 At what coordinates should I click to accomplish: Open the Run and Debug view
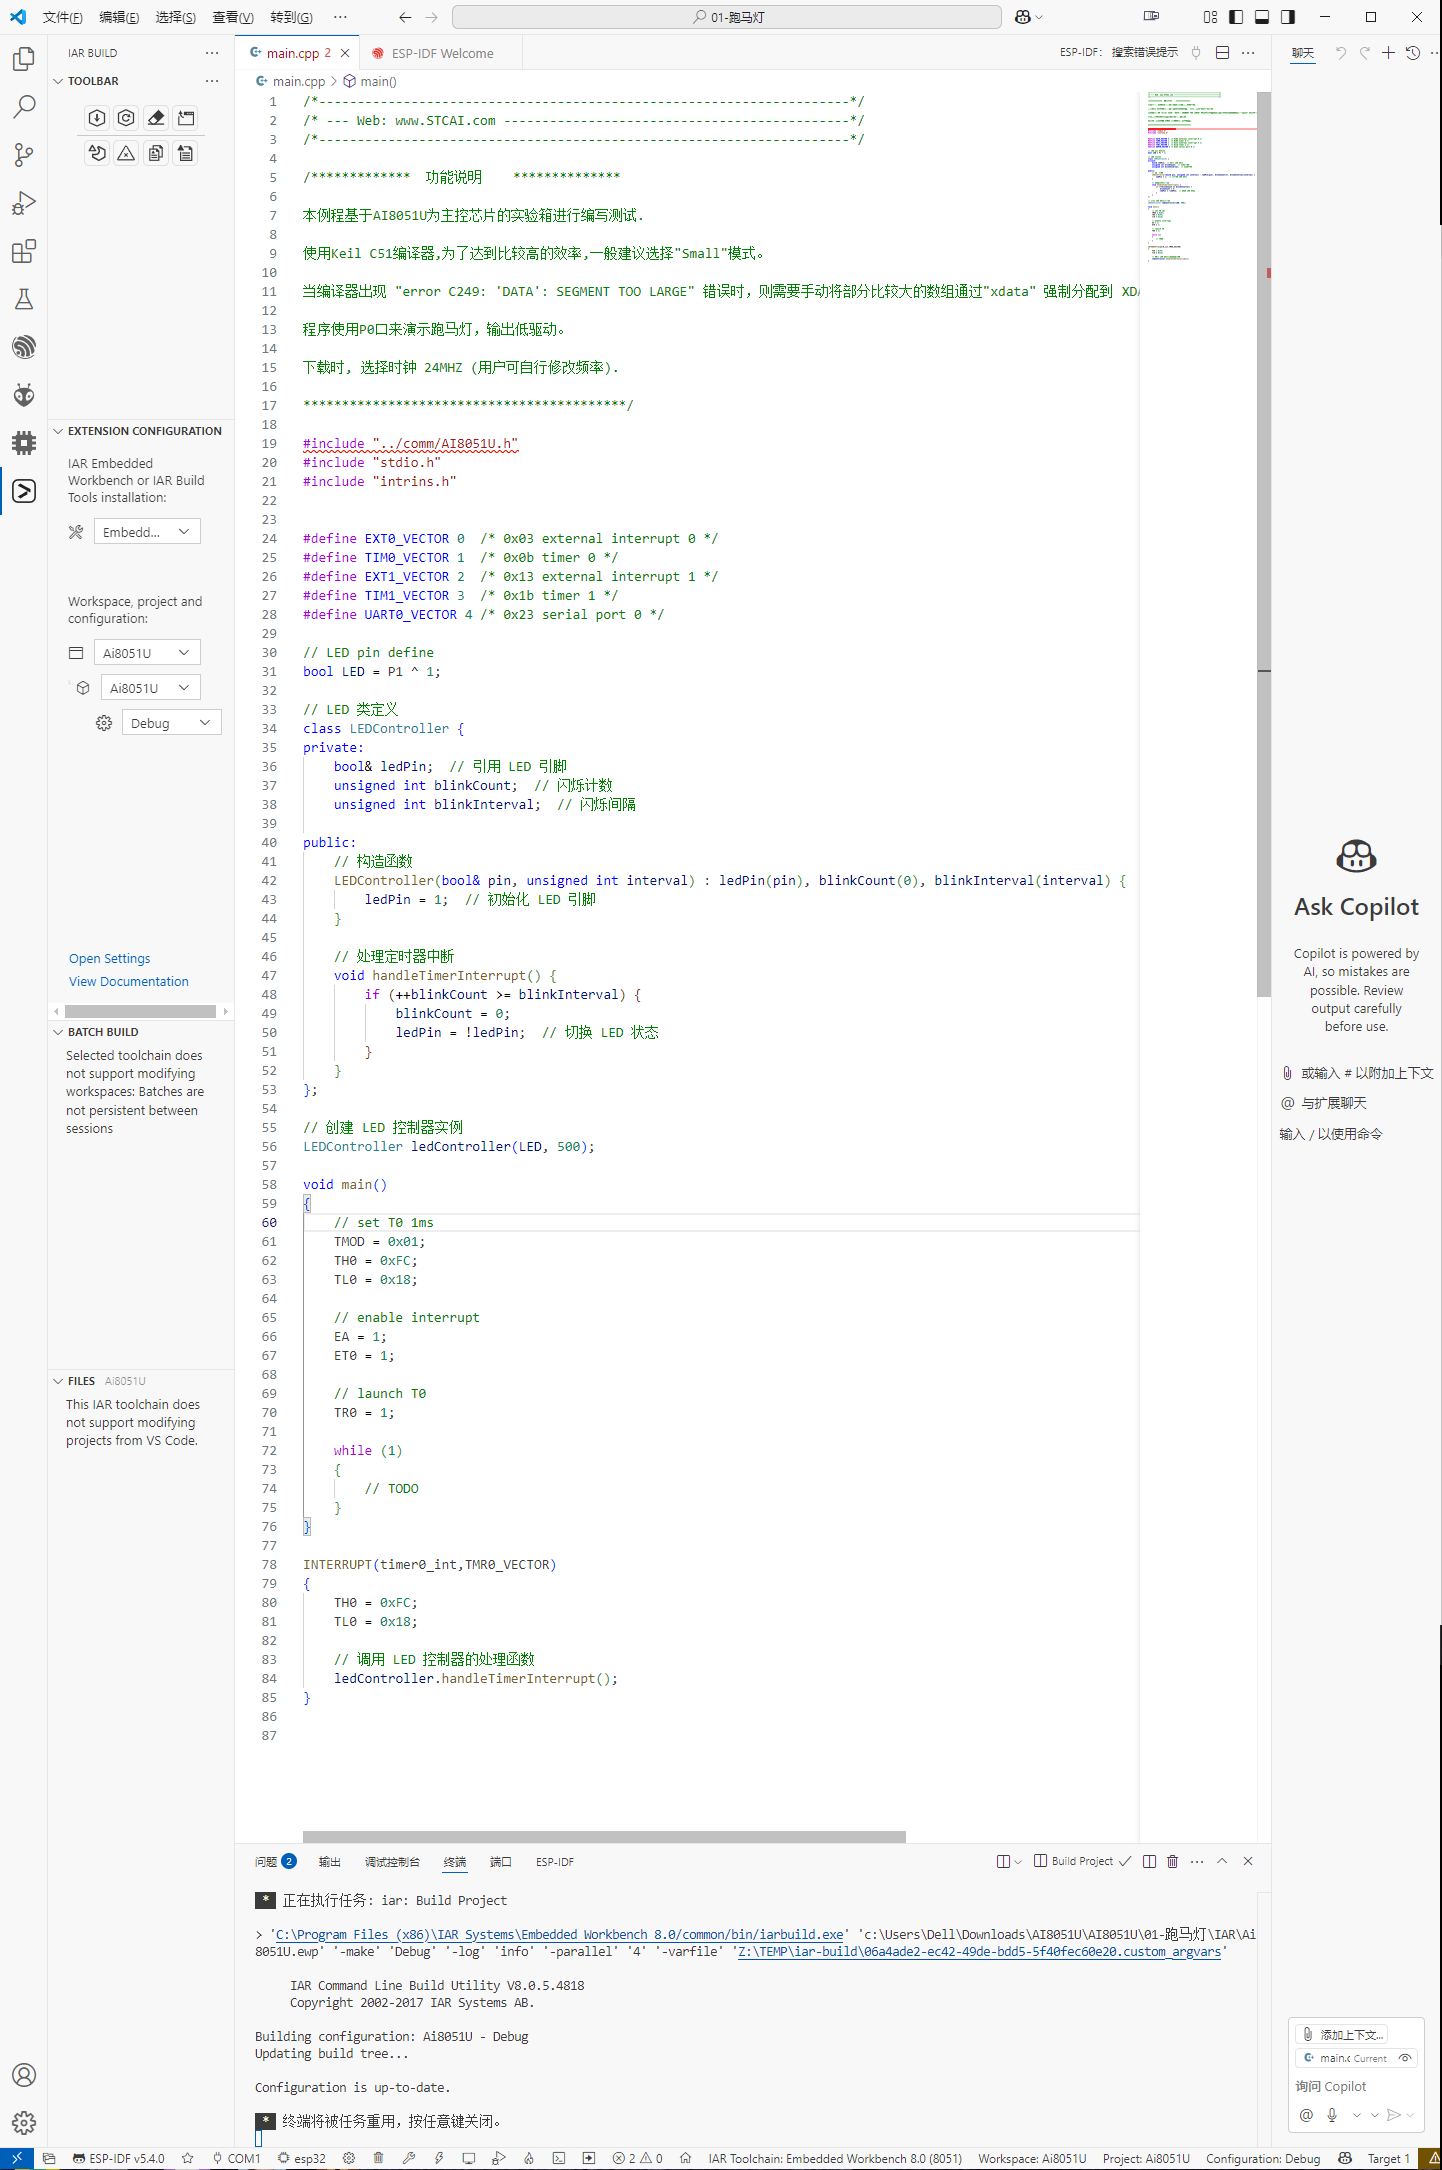click(24, 203)
